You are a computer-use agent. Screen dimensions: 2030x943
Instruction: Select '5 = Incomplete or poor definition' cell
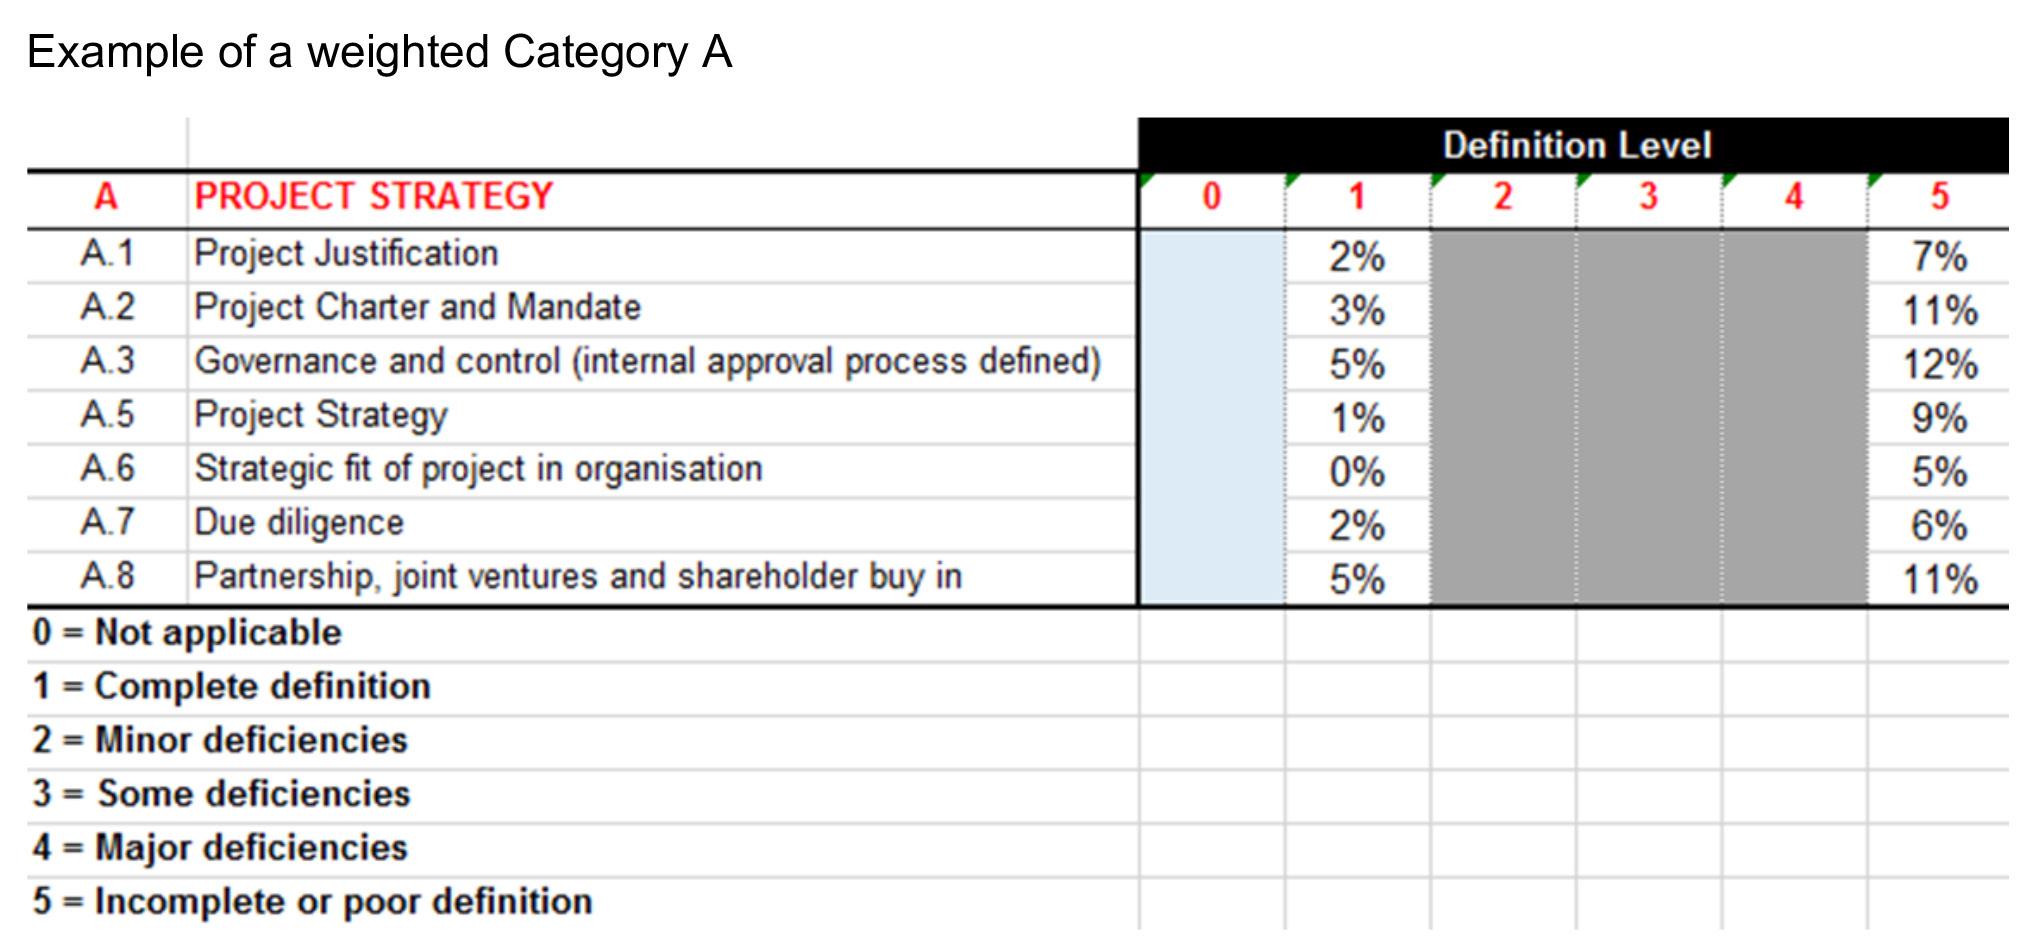coord(582,903)
